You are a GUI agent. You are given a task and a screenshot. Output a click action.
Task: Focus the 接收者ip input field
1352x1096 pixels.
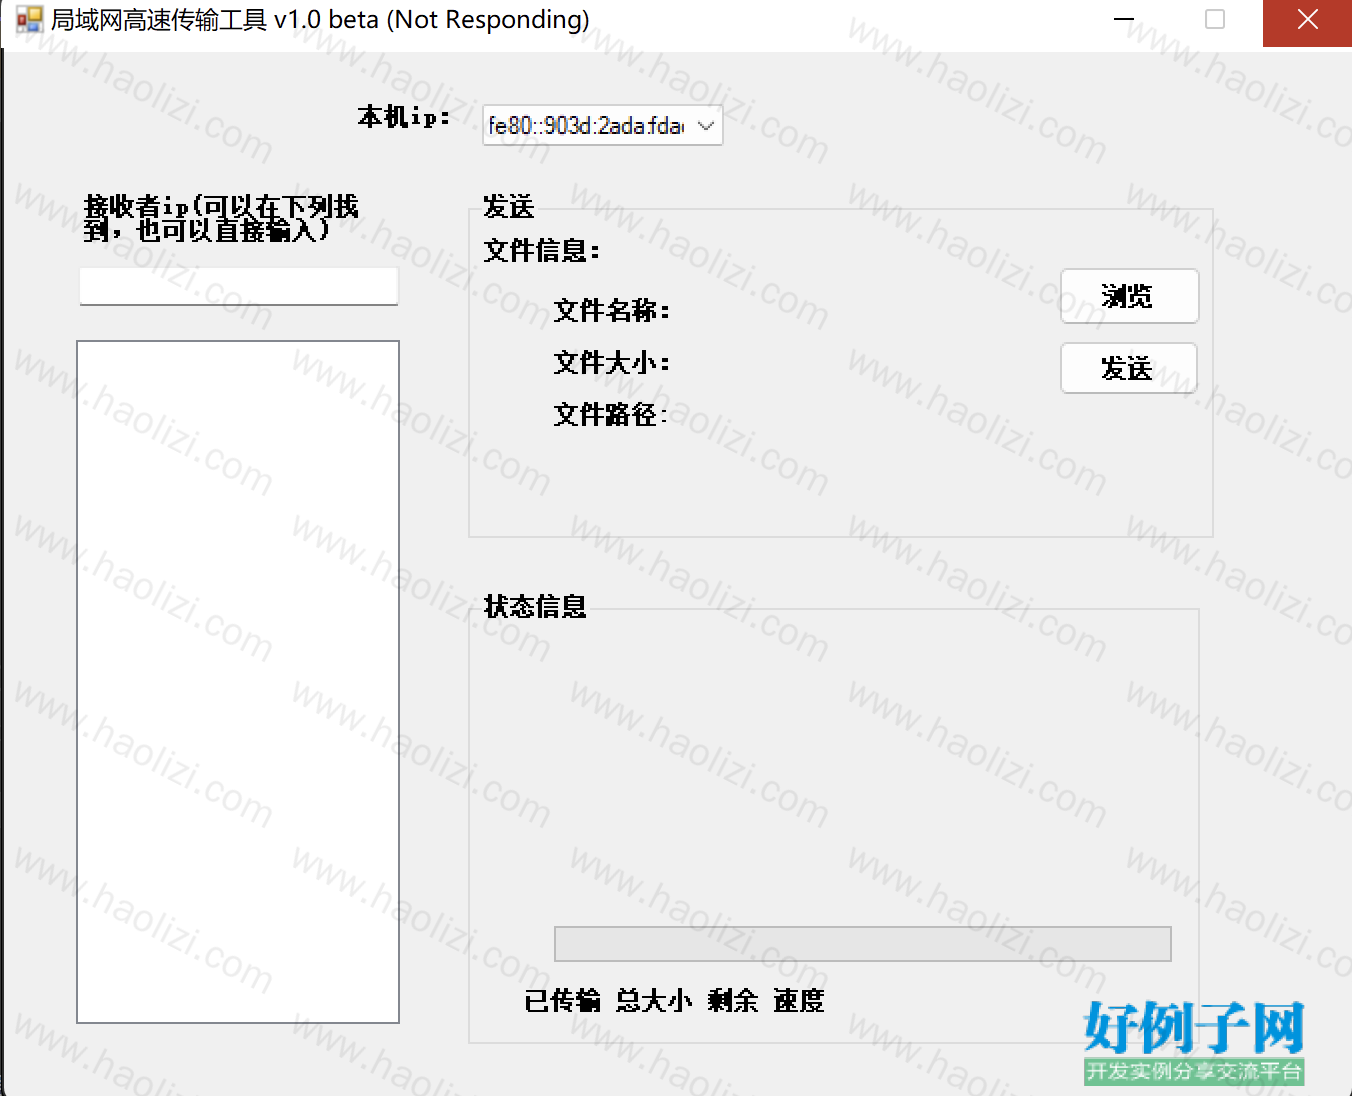coord(239,286)
